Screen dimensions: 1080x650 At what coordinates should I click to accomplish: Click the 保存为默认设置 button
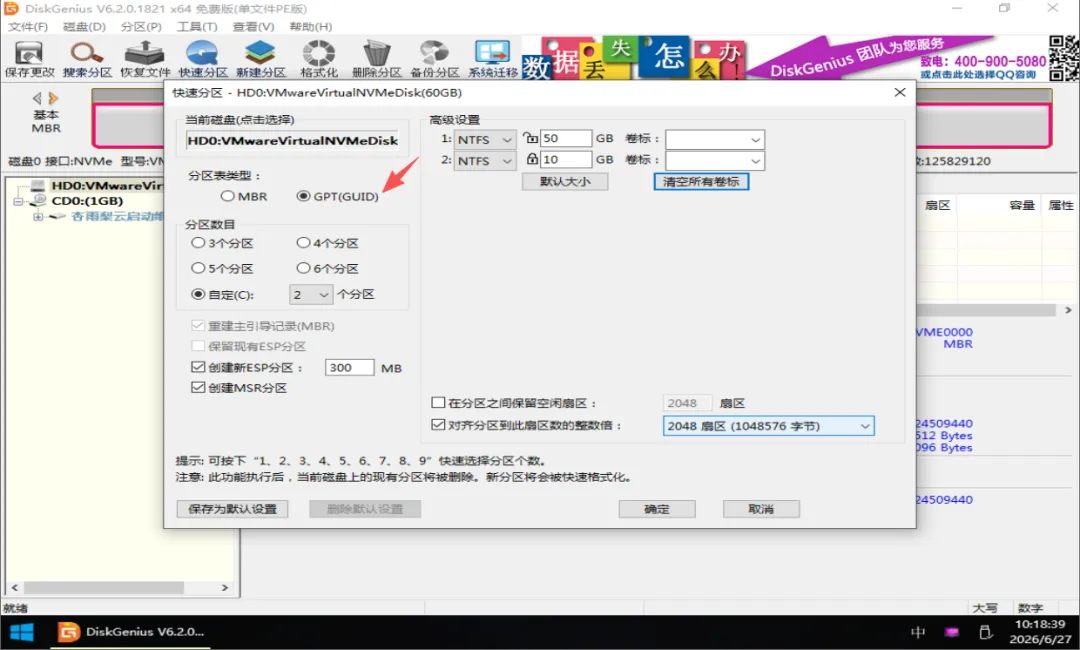click(232, 509)
